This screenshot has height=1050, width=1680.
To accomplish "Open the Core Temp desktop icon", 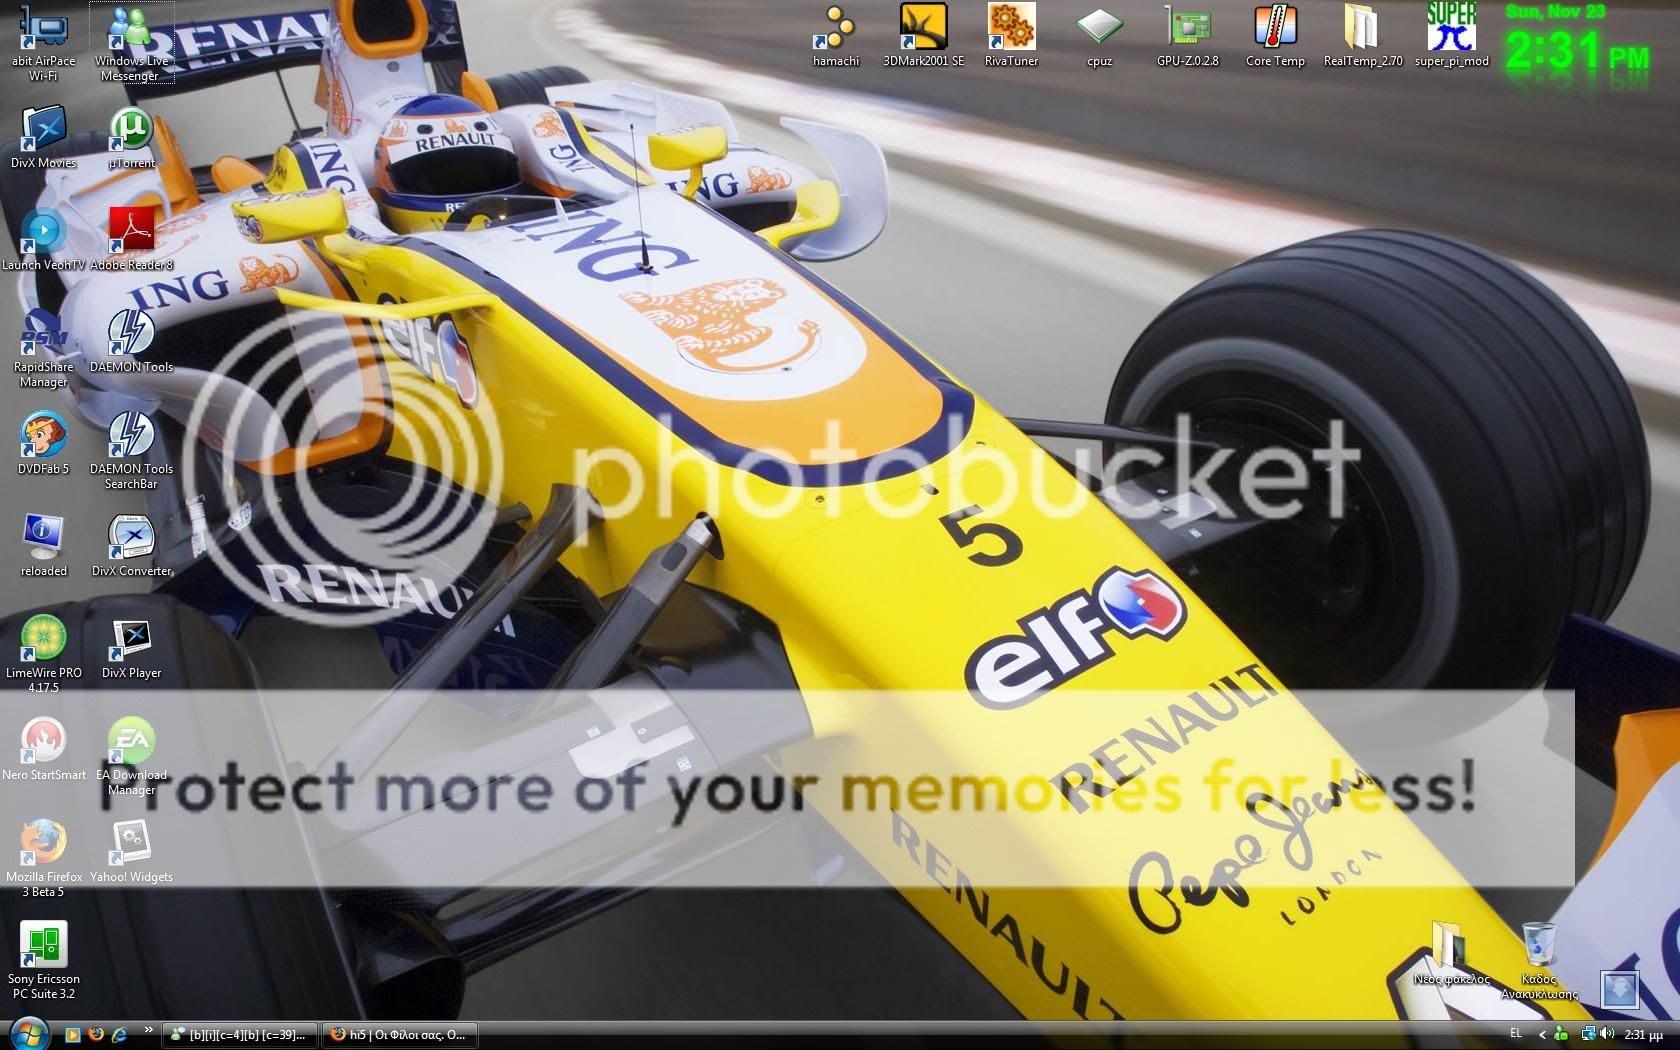I will click(1275, 30).
